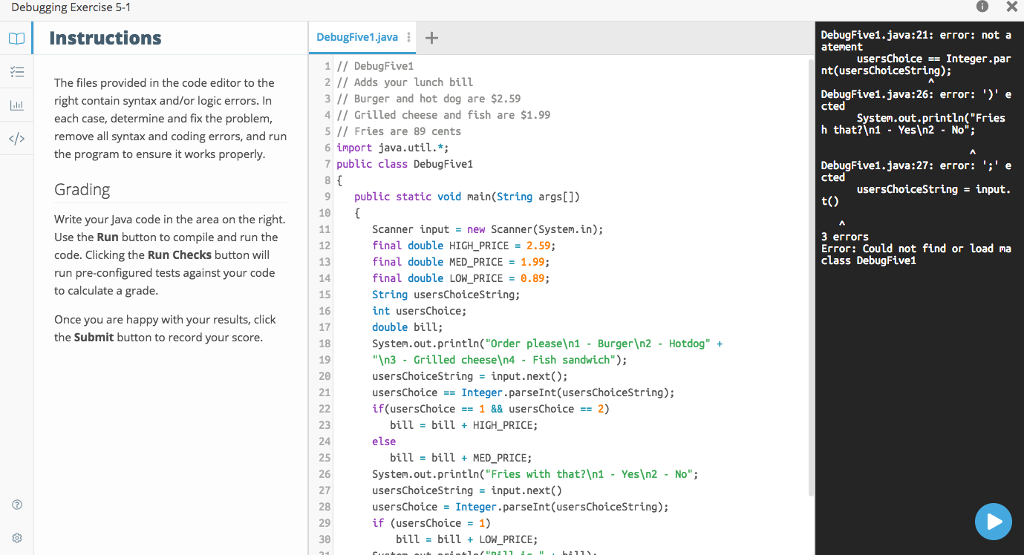Click the 'if (usersChoice = 1)' line
Viewport: 1024px width, 555px height.
coord(431,523)
